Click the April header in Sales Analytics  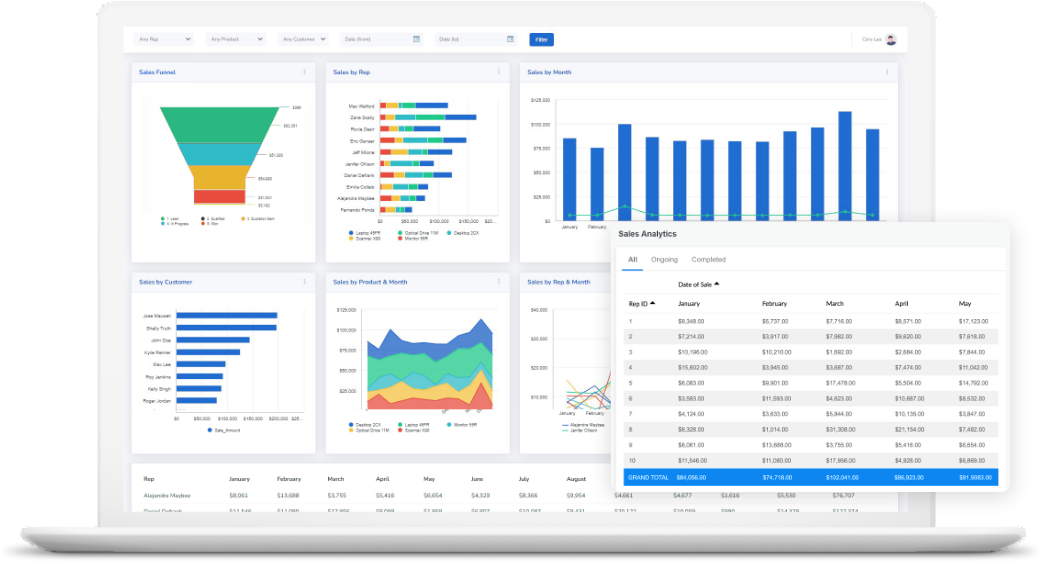coord(901,303)
